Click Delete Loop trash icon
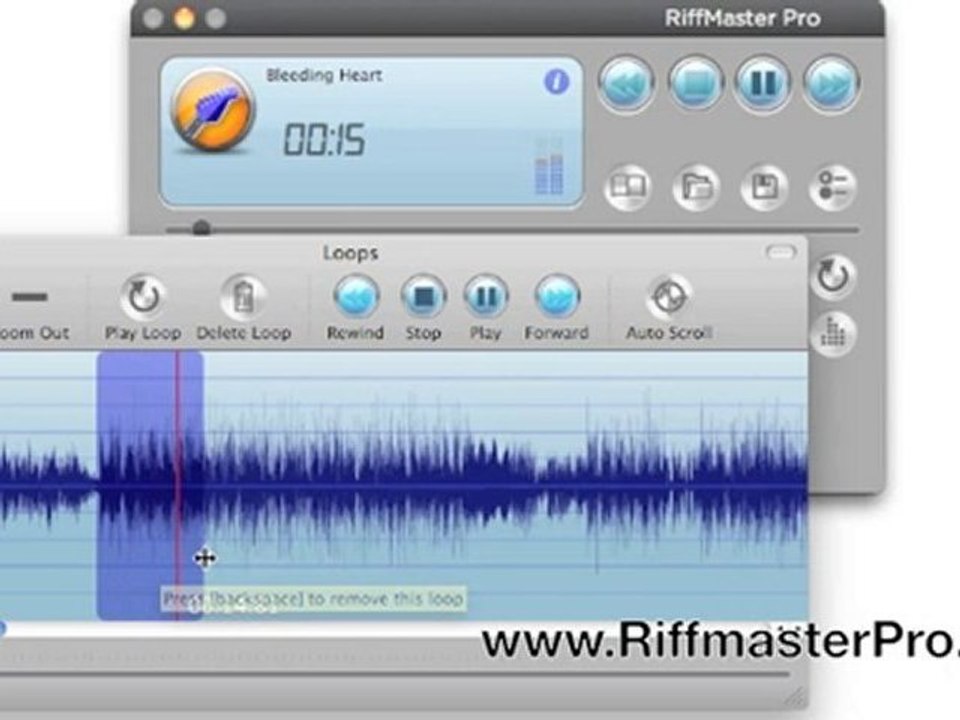This screenshot has width=960, height=720. 243,307
